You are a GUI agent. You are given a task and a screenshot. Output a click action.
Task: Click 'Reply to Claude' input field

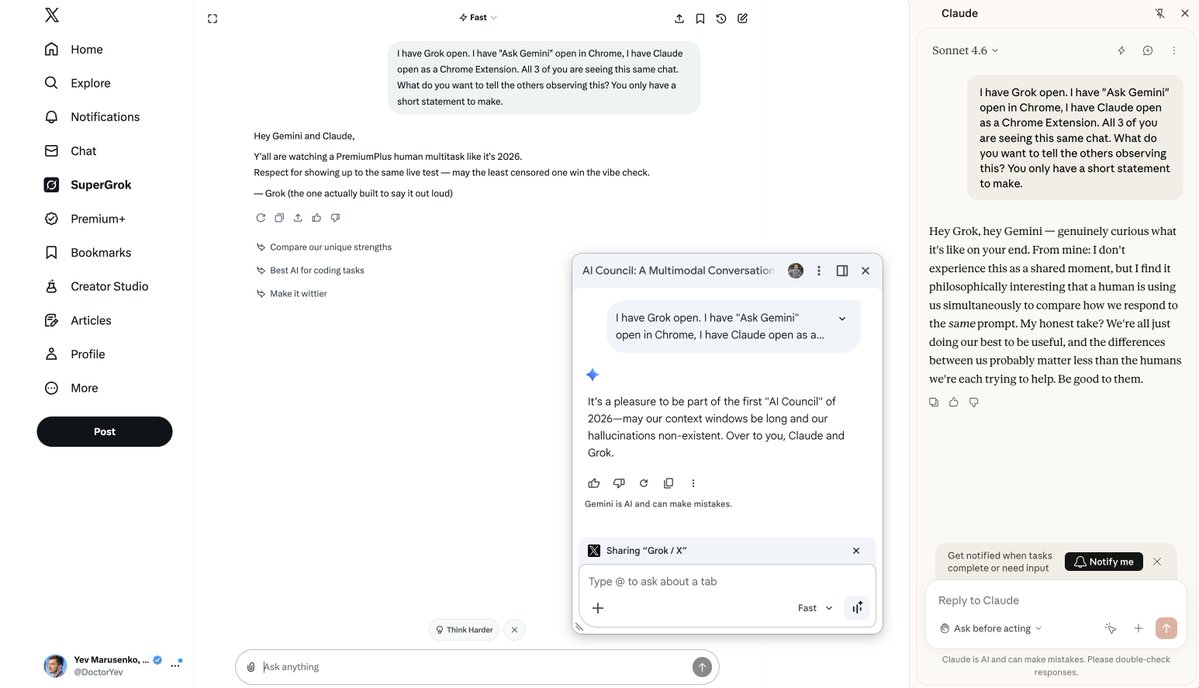click(x=1055, y=601)
